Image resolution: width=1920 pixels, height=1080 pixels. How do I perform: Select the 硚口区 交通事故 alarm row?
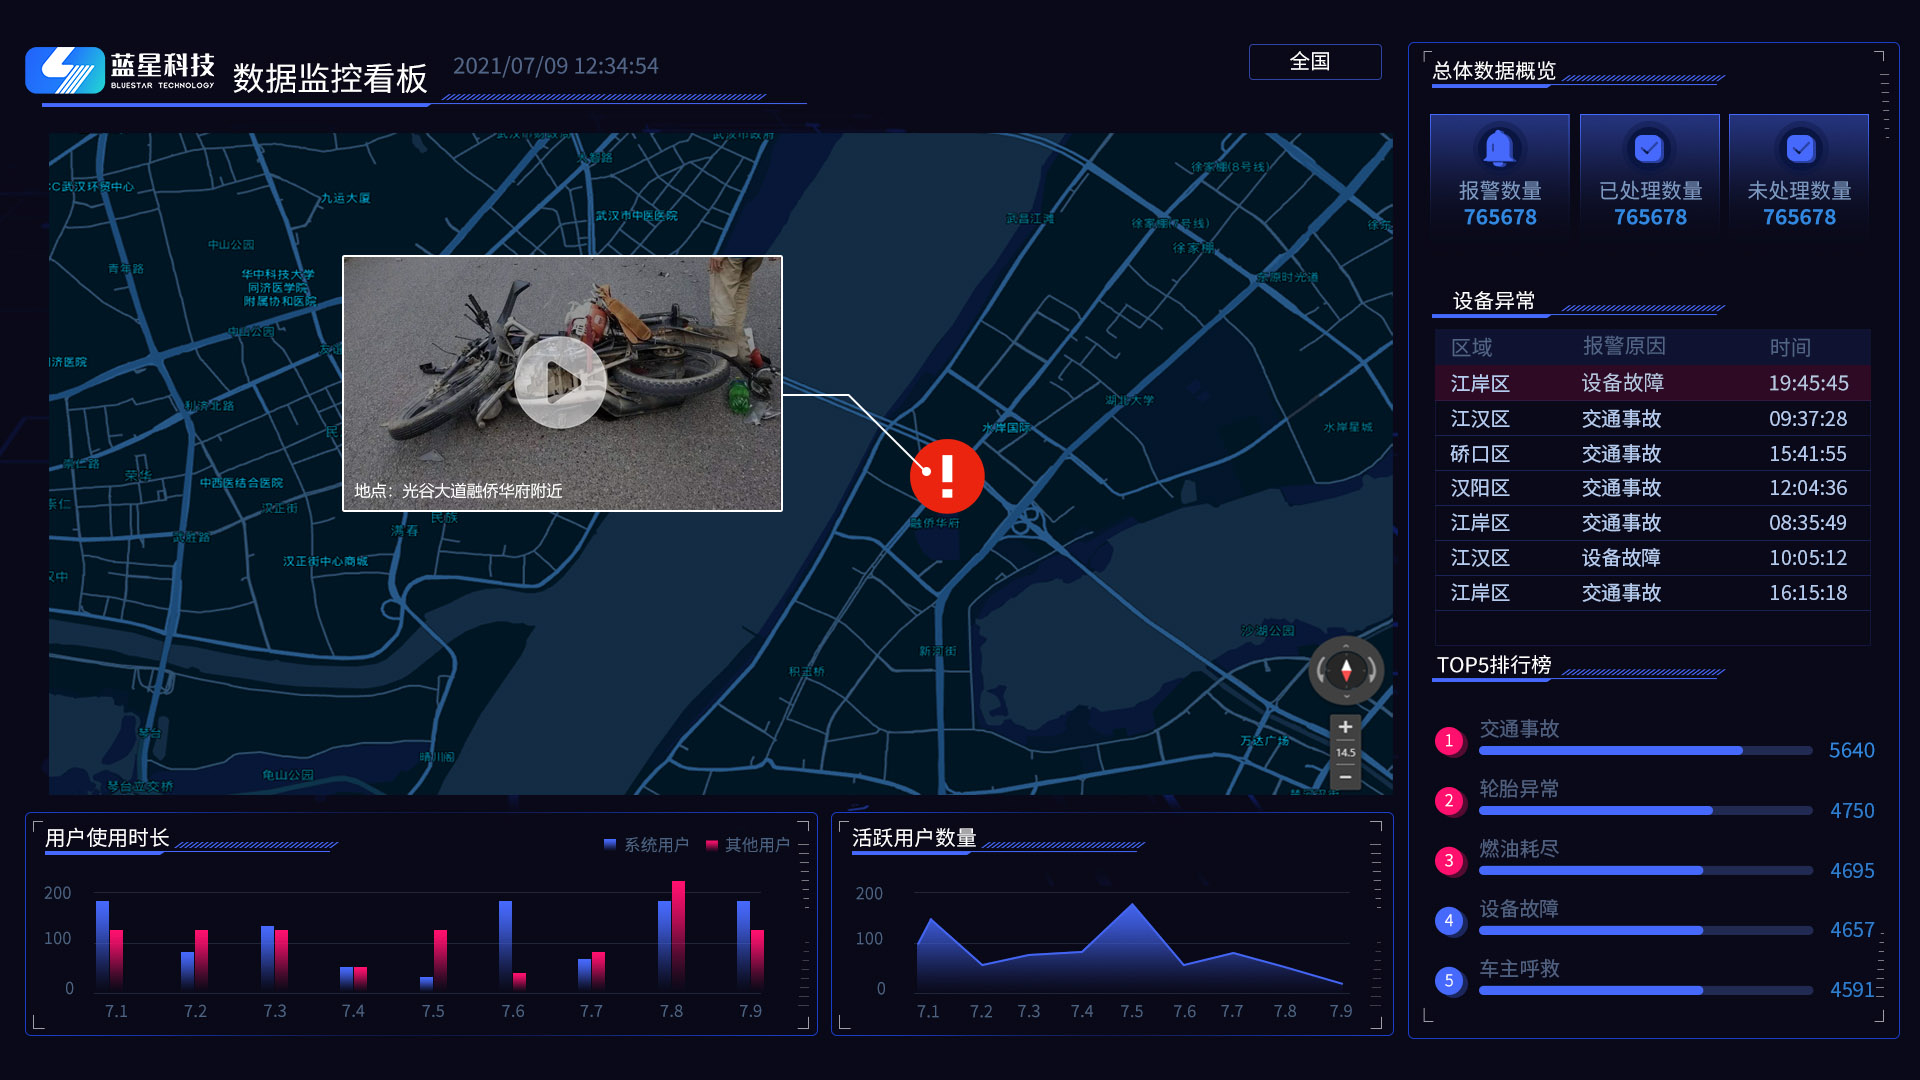[x=1650, y=454]
